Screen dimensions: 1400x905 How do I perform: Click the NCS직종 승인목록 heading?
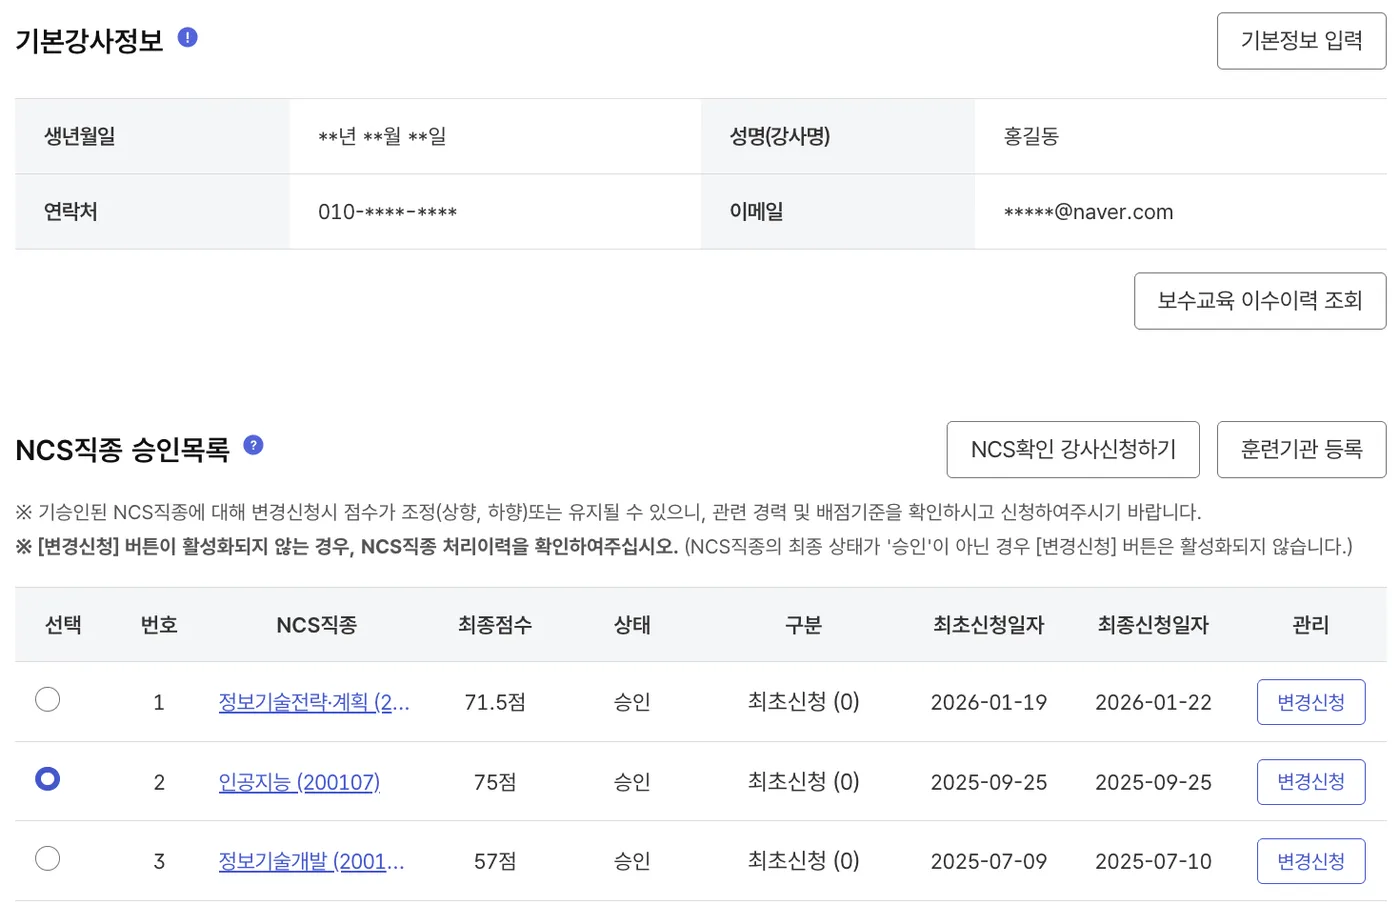point(122,450)
